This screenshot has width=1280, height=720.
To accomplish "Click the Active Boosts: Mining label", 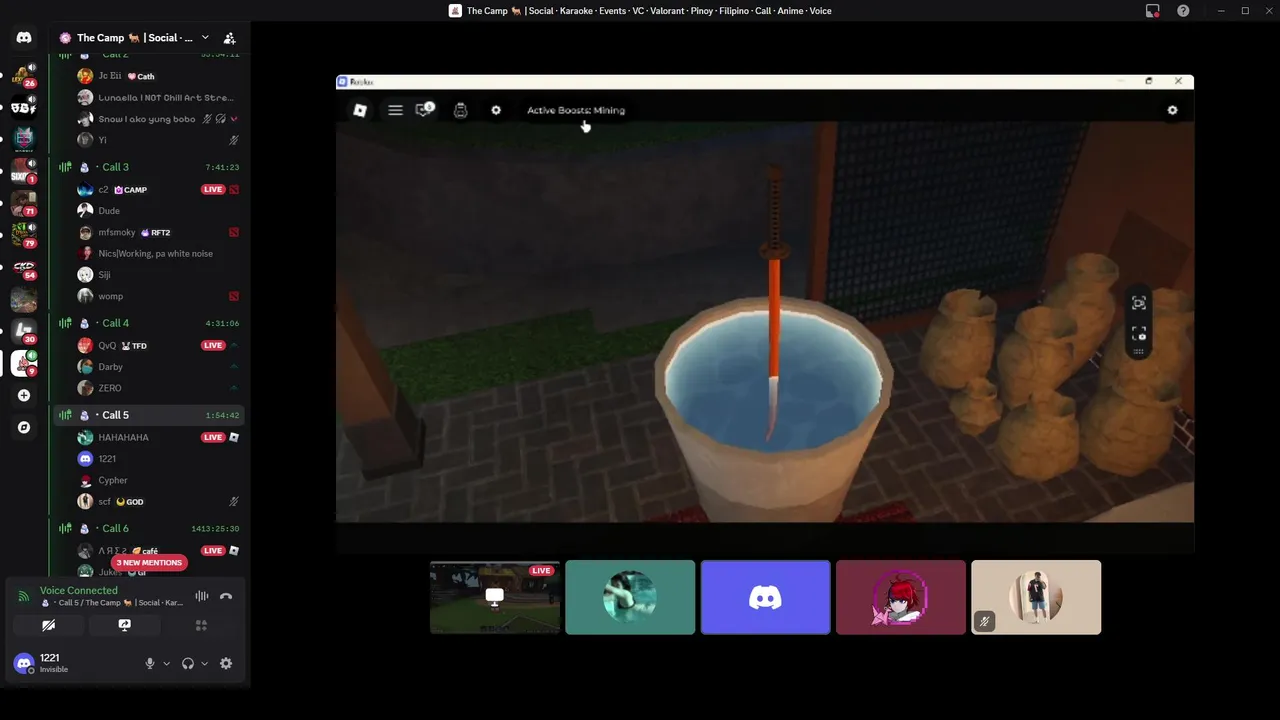I will click(x=576, y=110).
